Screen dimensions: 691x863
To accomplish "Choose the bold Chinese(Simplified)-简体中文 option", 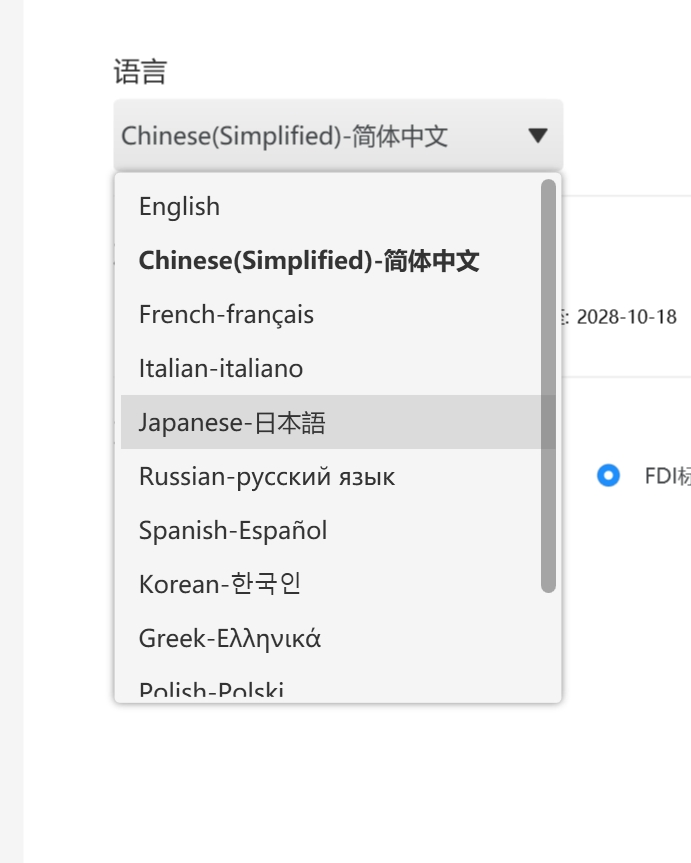I will 309,261.
